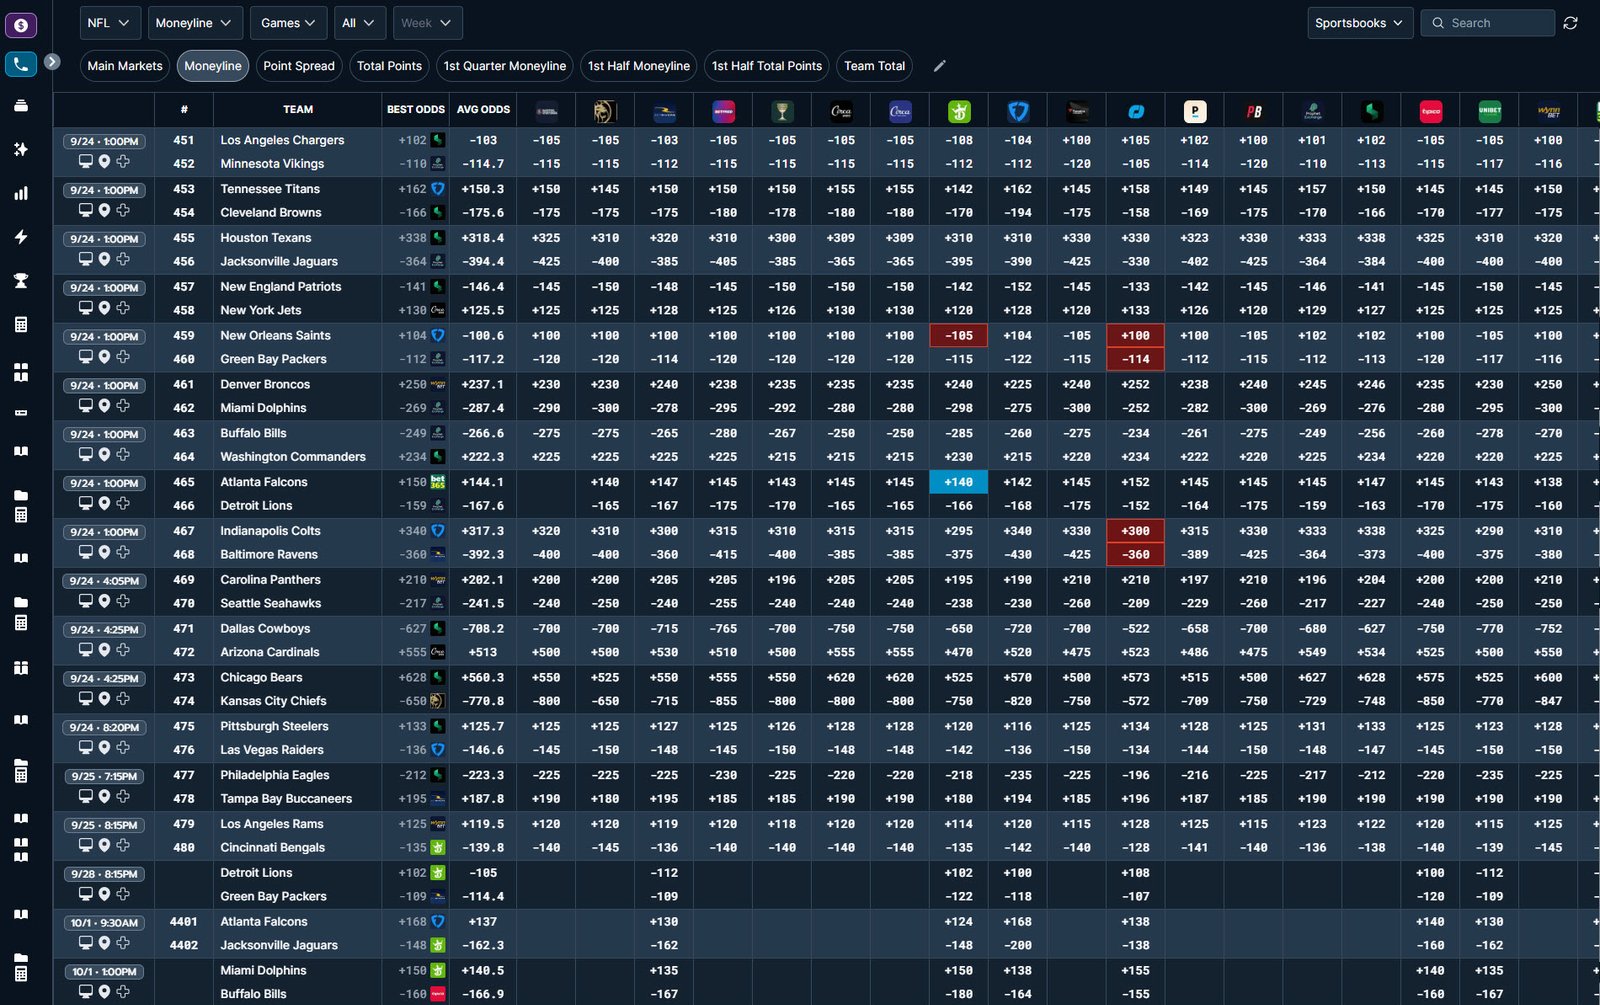Click the Cincinnati Bengals team name
This screenshot has width=1600, height=1005.
pos(273,848)
